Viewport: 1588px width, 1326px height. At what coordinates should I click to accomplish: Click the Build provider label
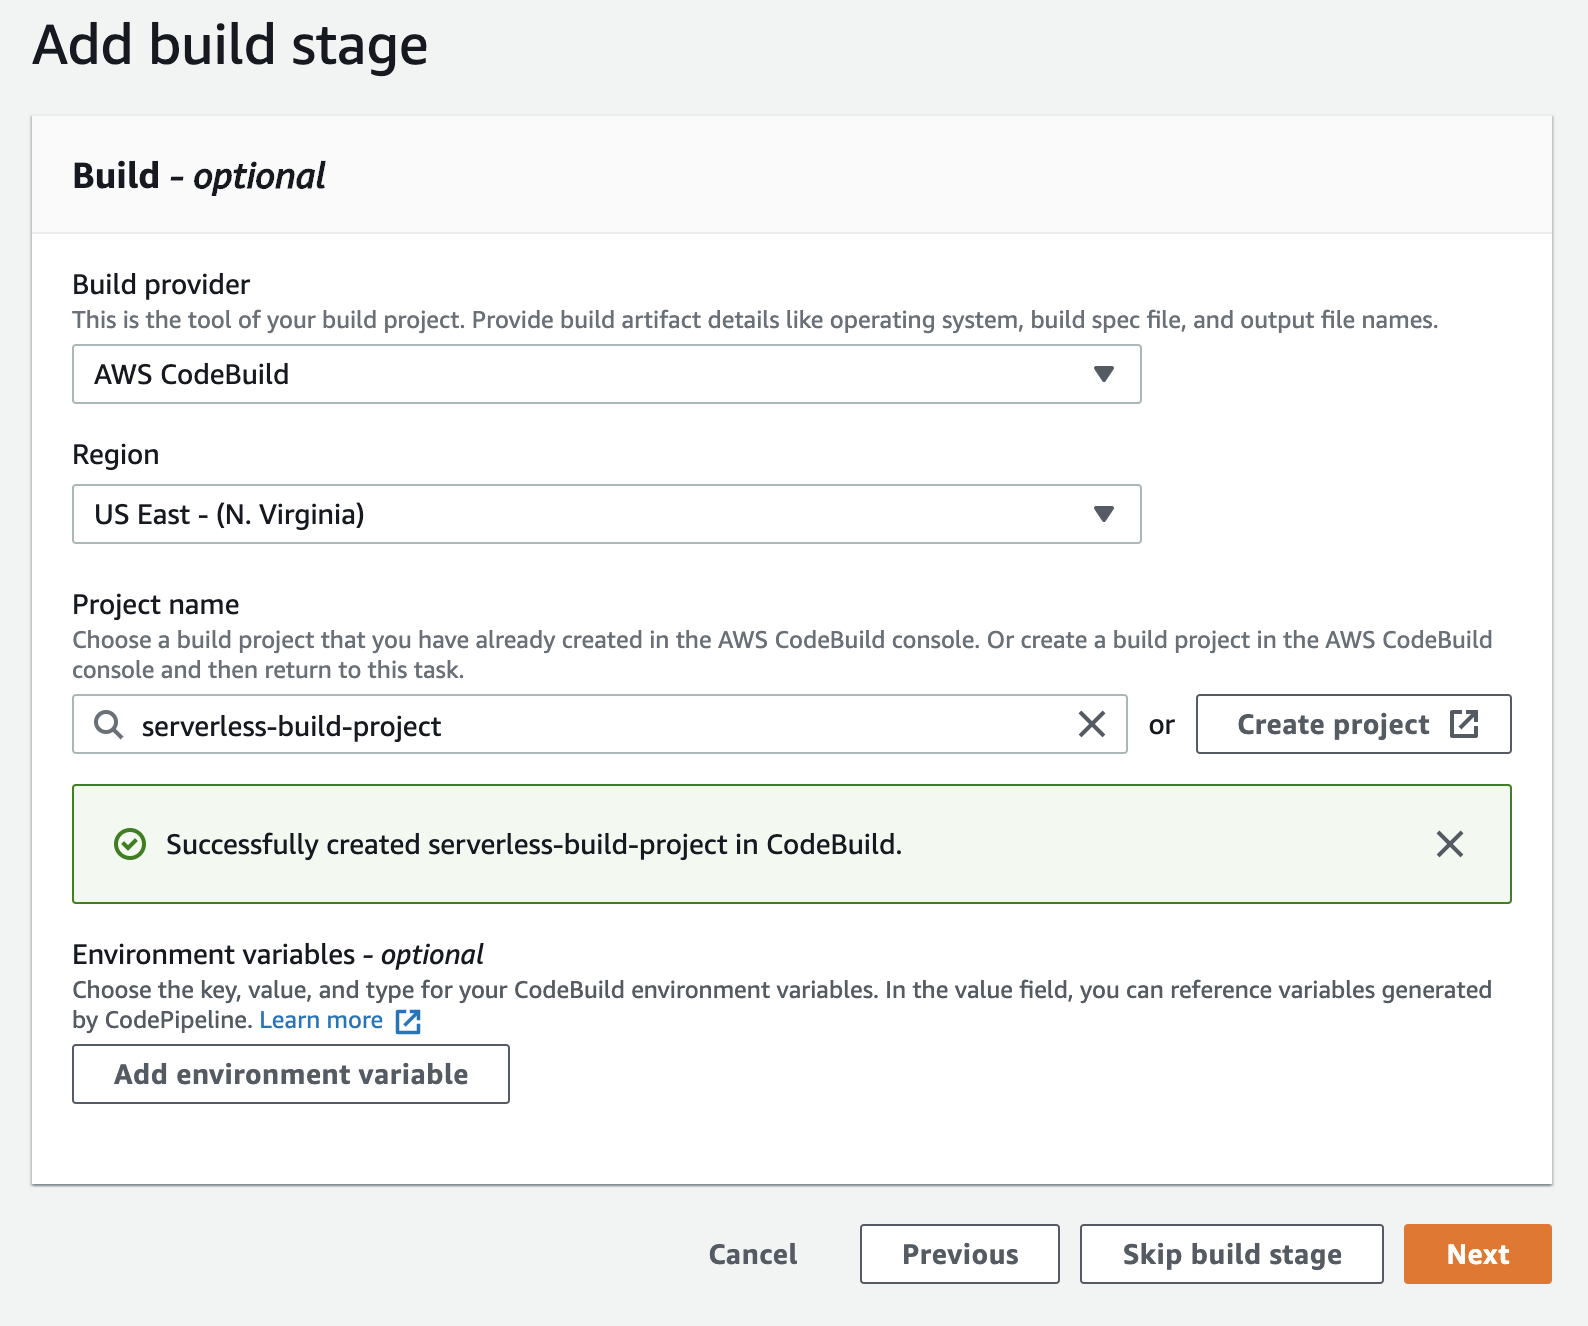tap(161, 285)
